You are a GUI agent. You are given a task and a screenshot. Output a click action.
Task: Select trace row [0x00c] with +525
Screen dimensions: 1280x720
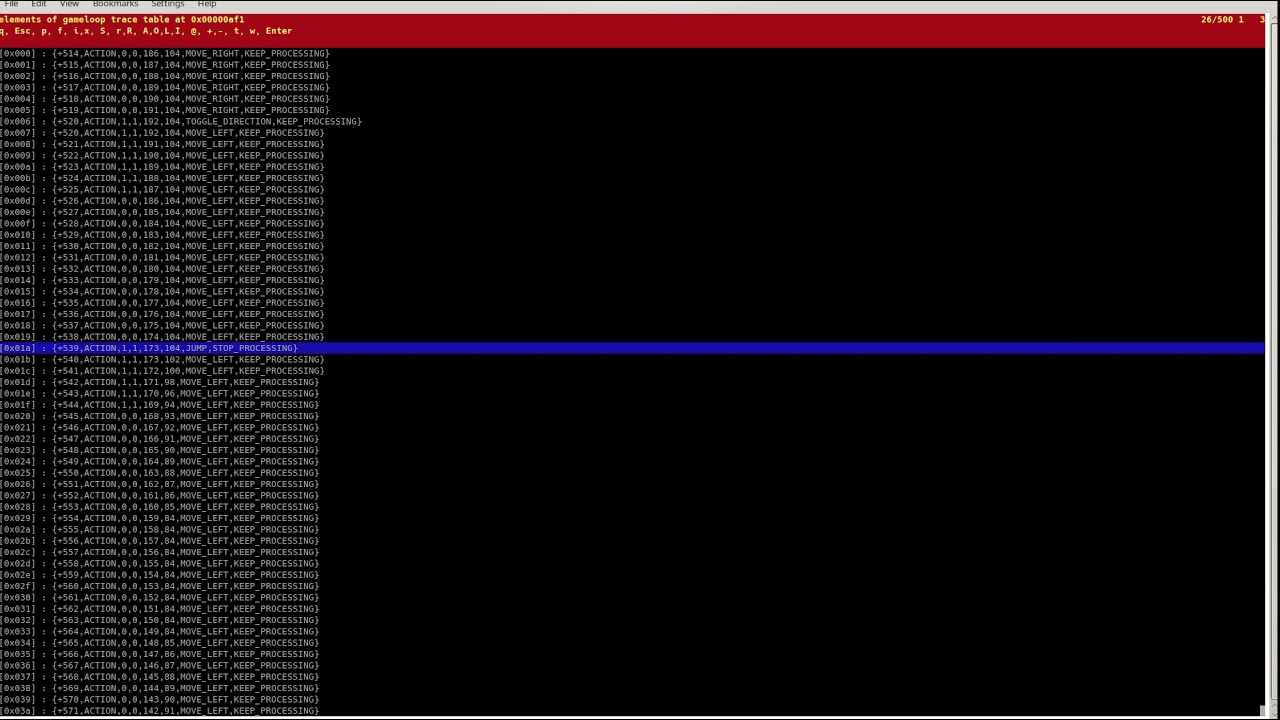coord(162,190)
